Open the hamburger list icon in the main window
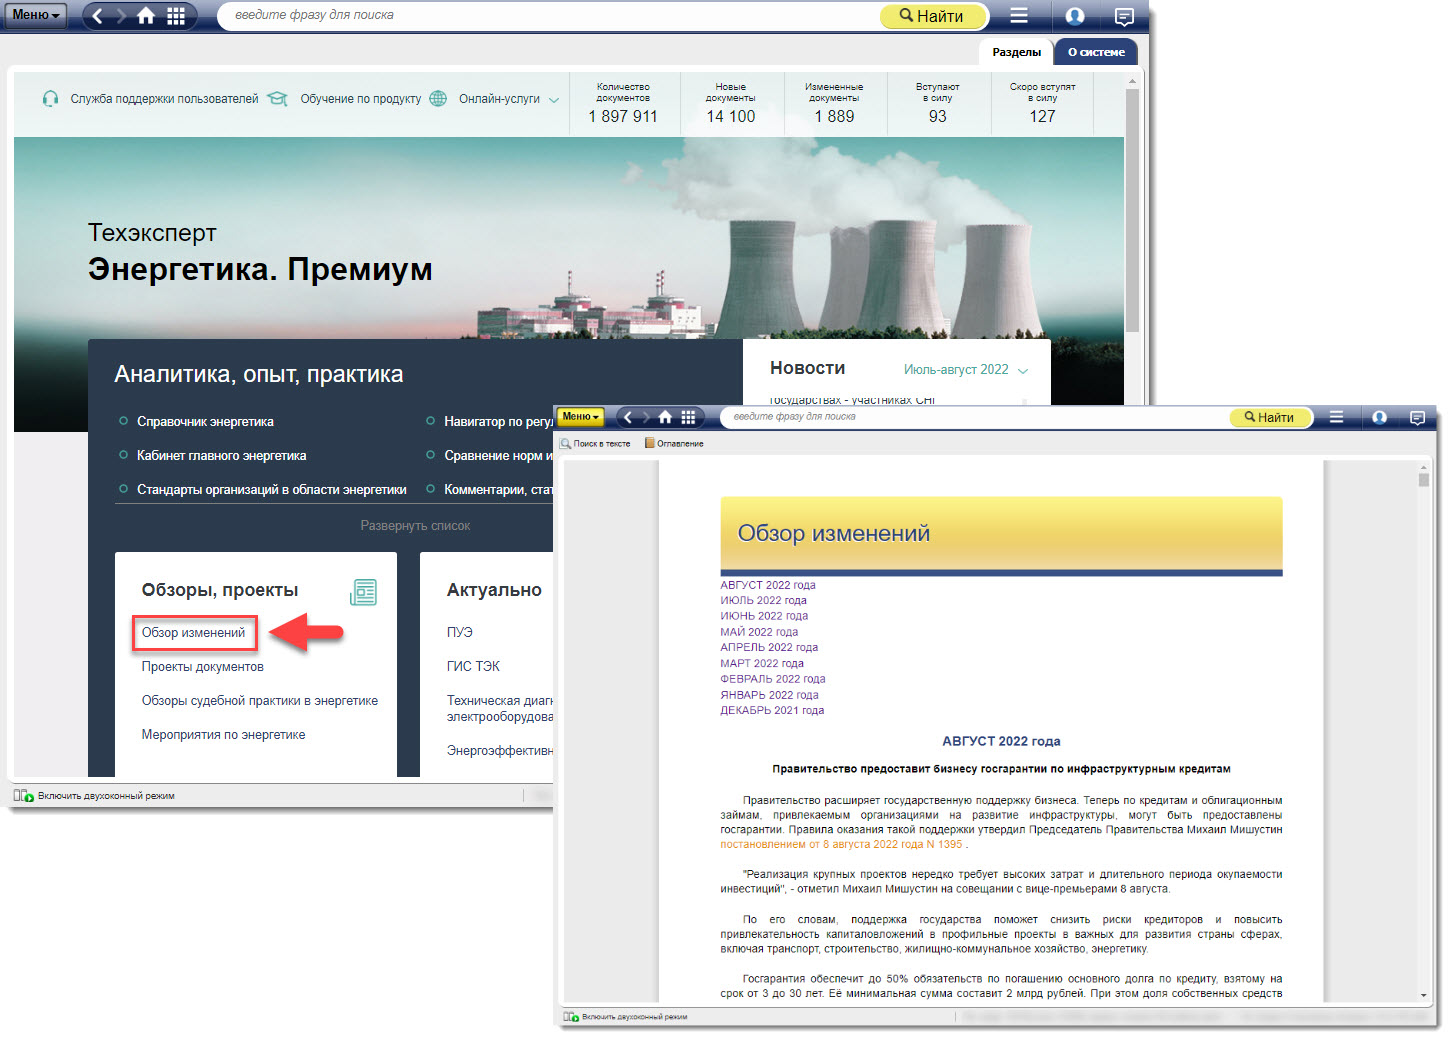Screen dimensions: 1448x1037 click(1019, 15)
